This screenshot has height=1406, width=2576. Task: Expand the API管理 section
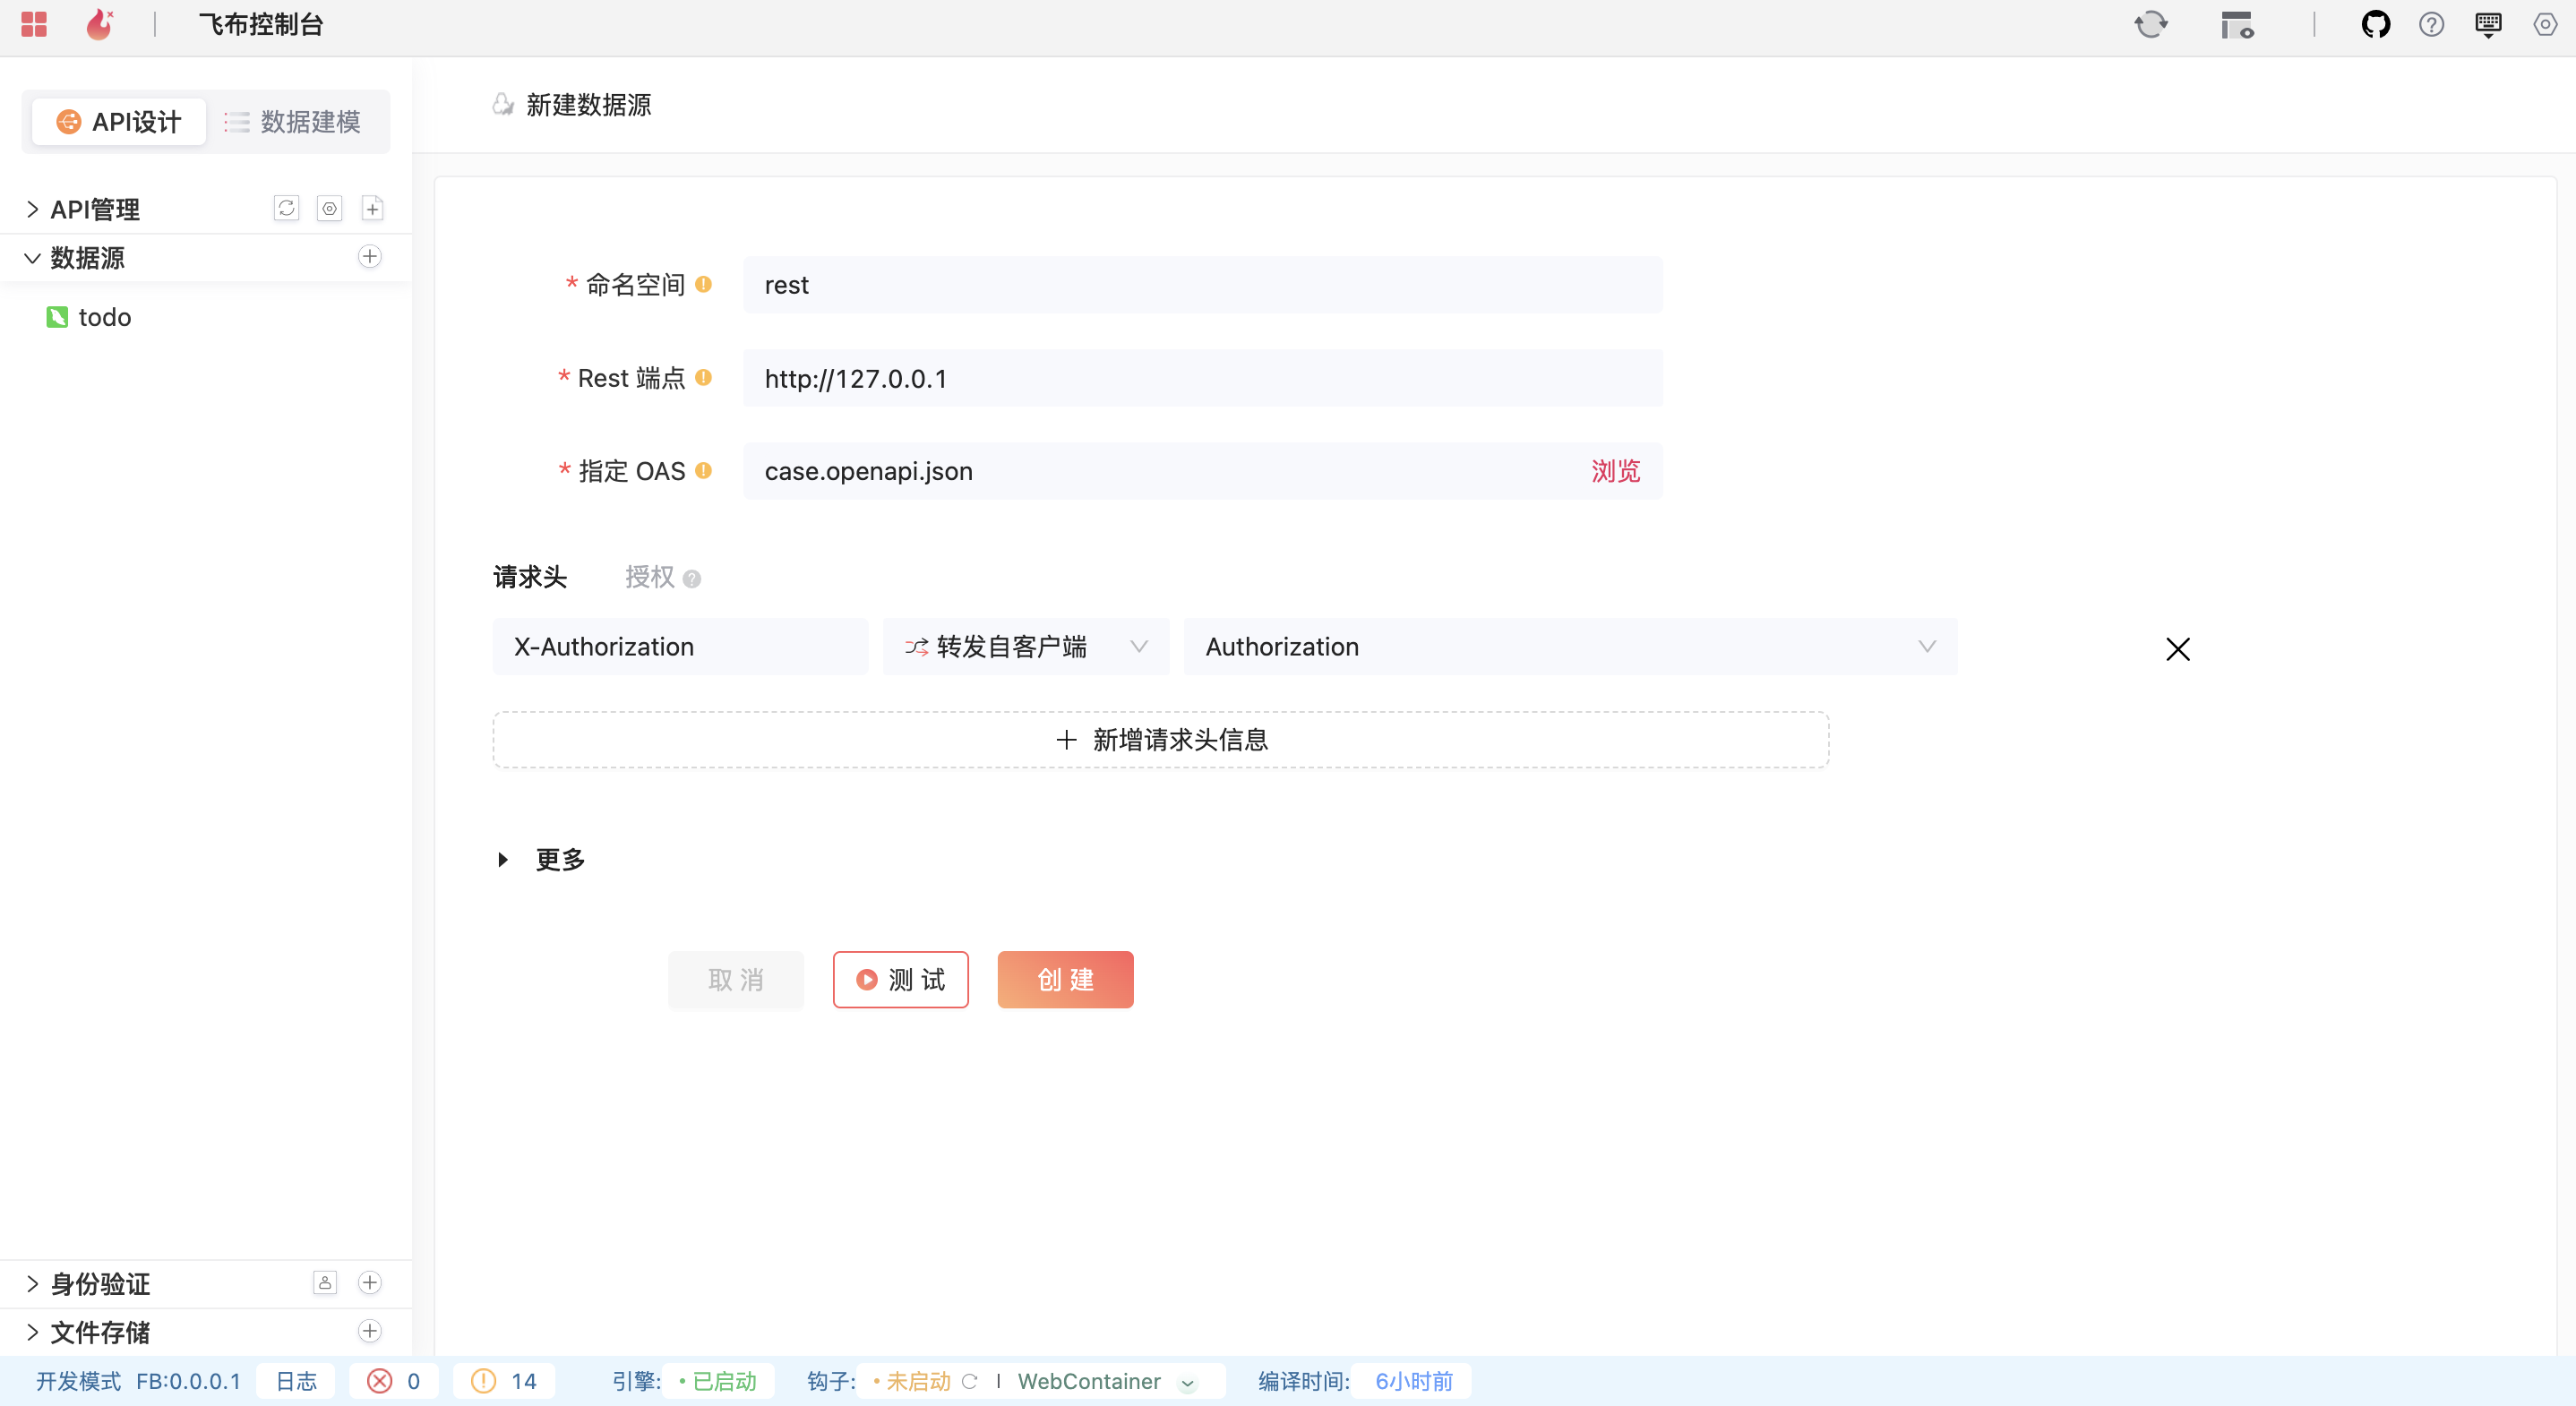(x=33, y=209)
